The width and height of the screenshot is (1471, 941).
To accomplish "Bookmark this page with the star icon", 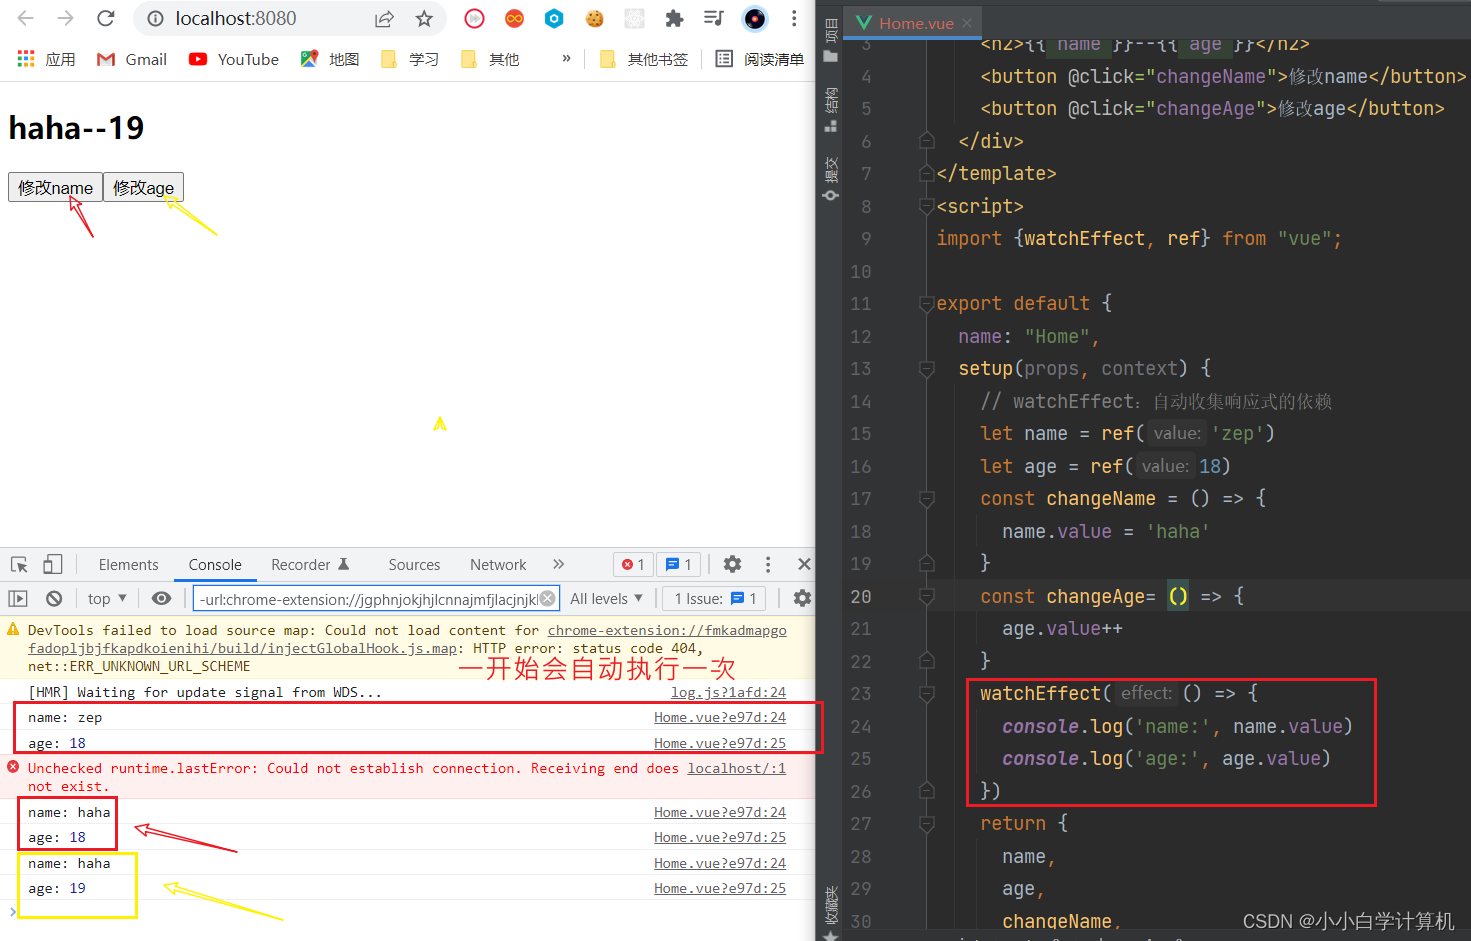I will point(424,19).
